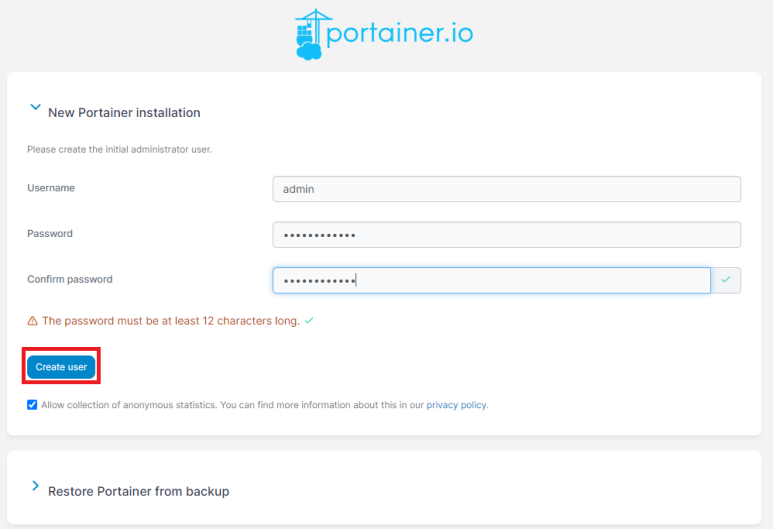
Task: Click into the Password field
Action: click(x=506, y=235)
